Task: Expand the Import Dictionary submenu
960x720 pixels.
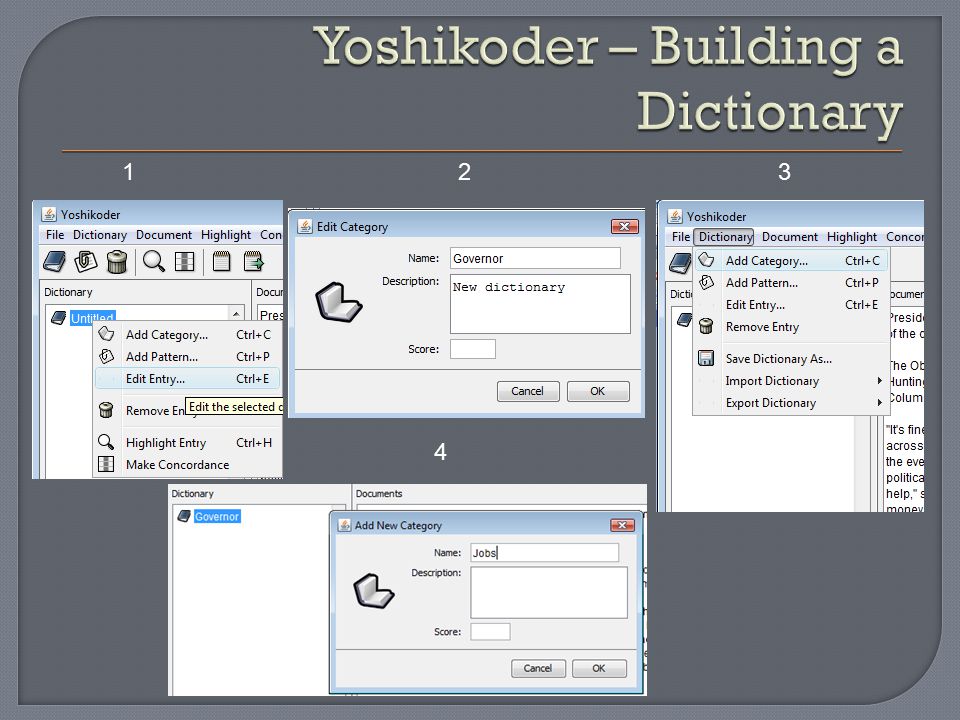Action: click(x=791, y=380)
